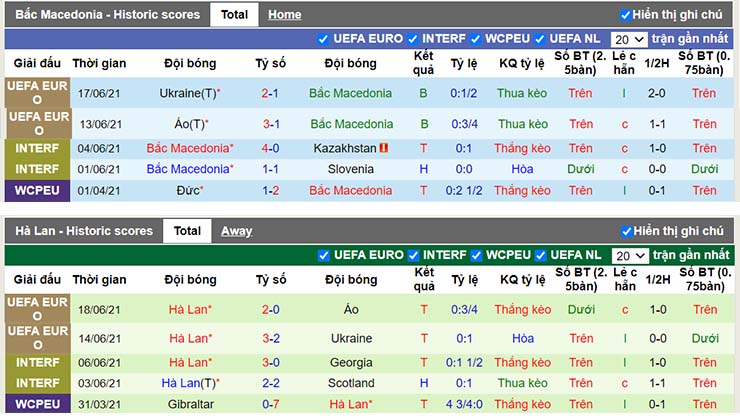Viewport: 740px width, 420px height.
Task: Click date 13/06/21 in Bắc Macedonia table
Action: (x=101, y=124)
